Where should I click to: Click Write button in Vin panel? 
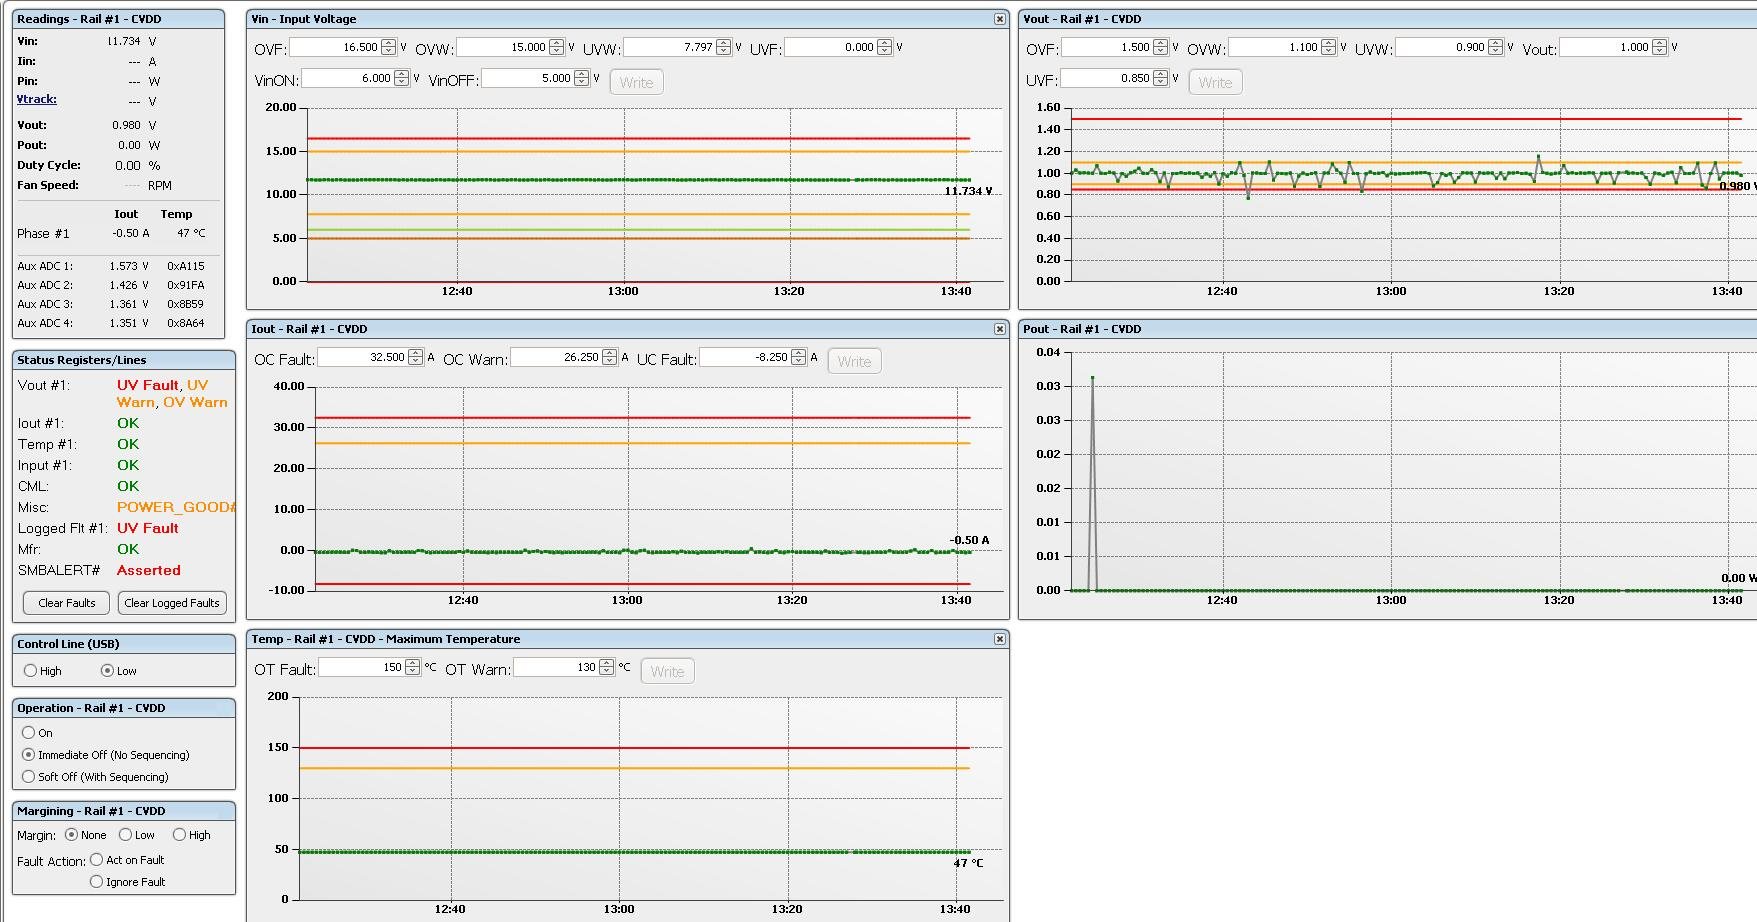pyautogui.click(x=636, y=83)
